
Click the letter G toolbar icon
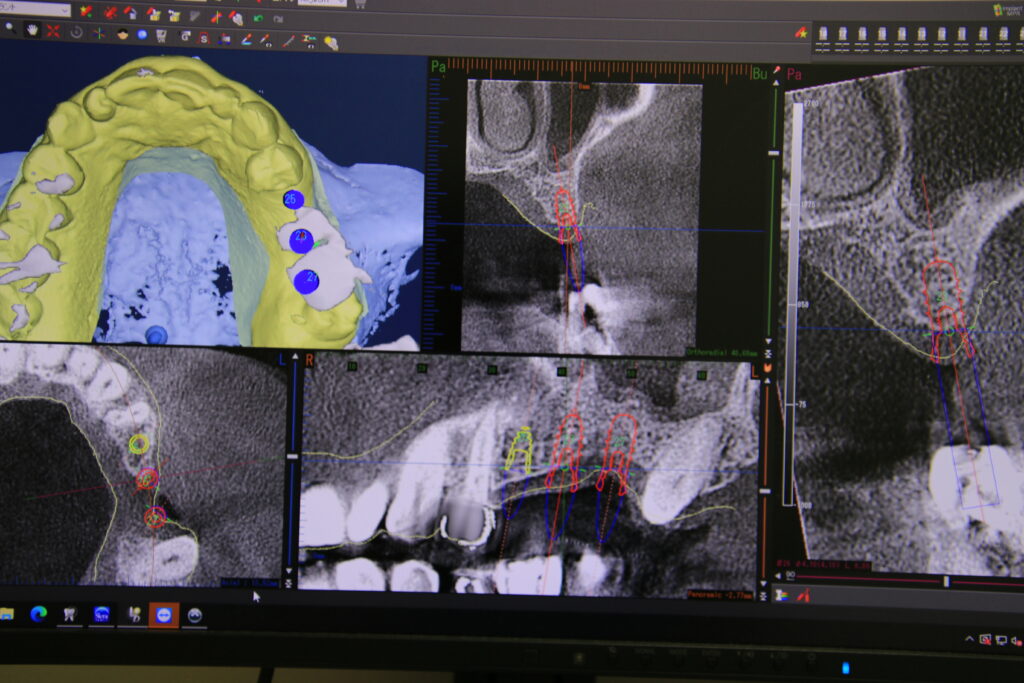click(x=185, y=37)
